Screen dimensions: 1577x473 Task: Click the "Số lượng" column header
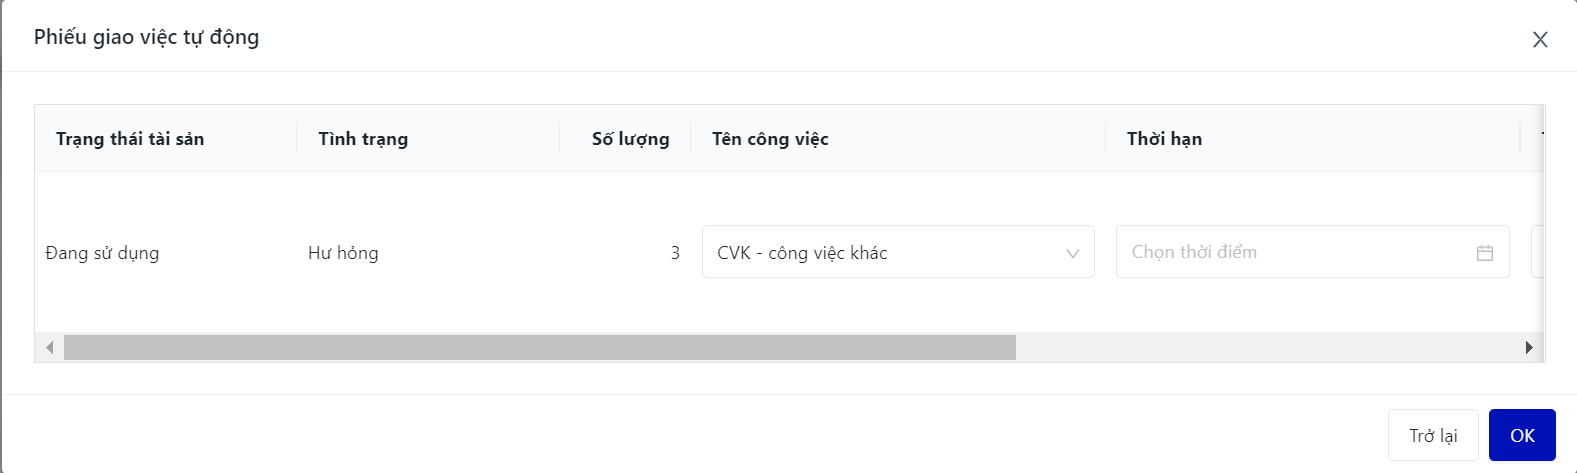[630, 139]
